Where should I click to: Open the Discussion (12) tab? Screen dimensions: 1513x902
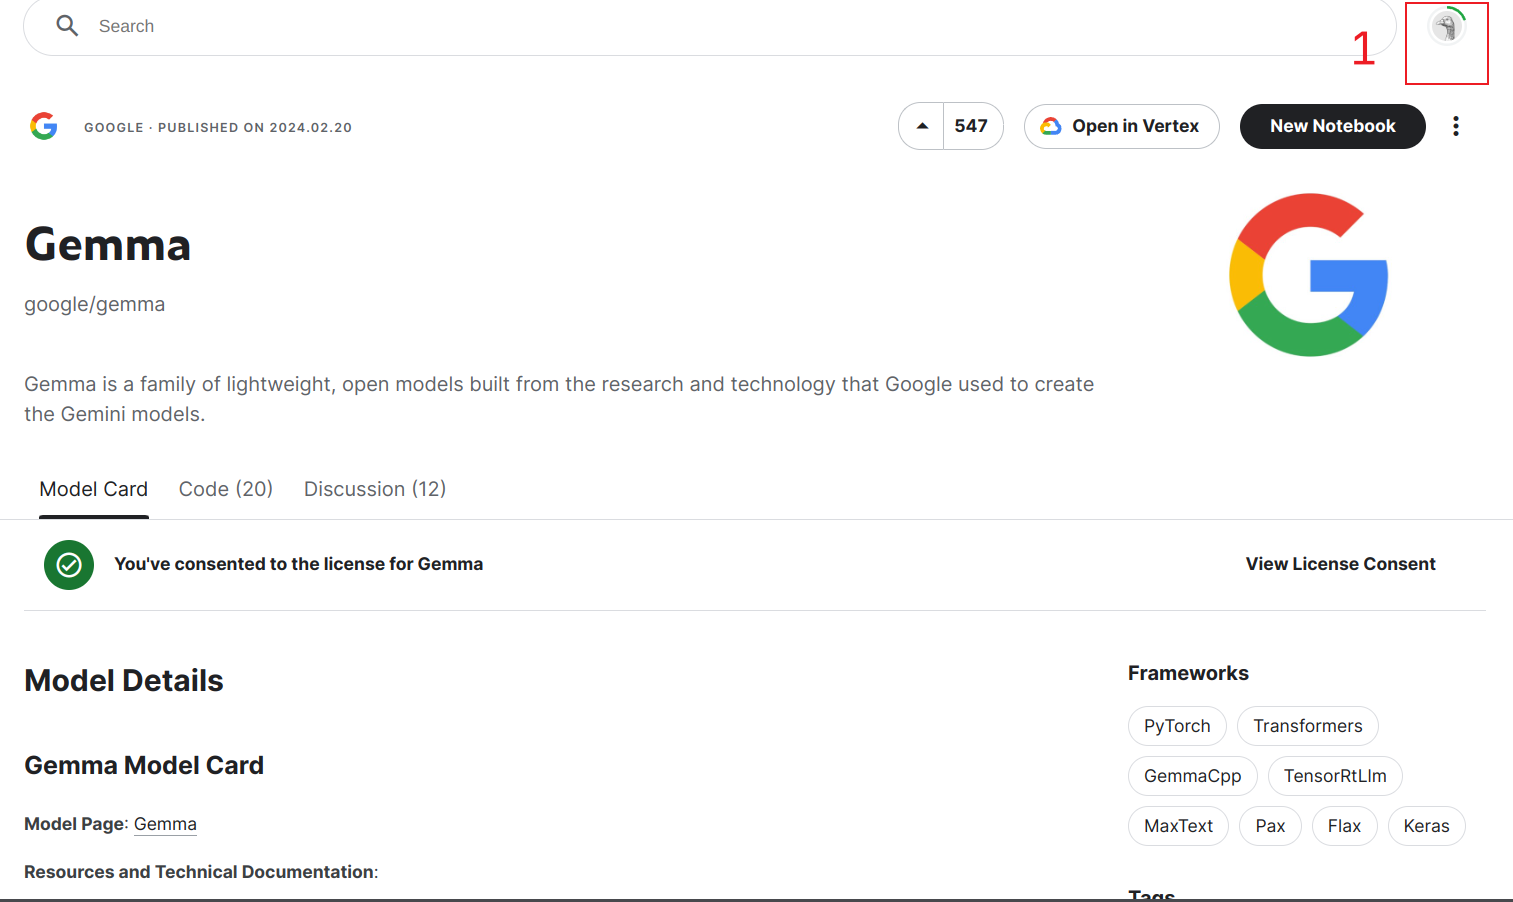click(x=375, y=489)
